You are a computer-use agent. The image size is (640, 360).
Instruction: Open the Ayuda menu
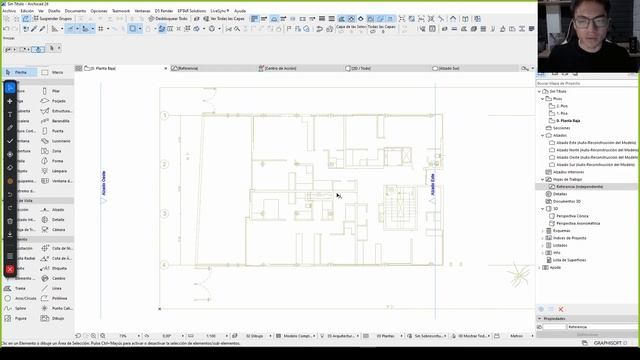[240, 11]
